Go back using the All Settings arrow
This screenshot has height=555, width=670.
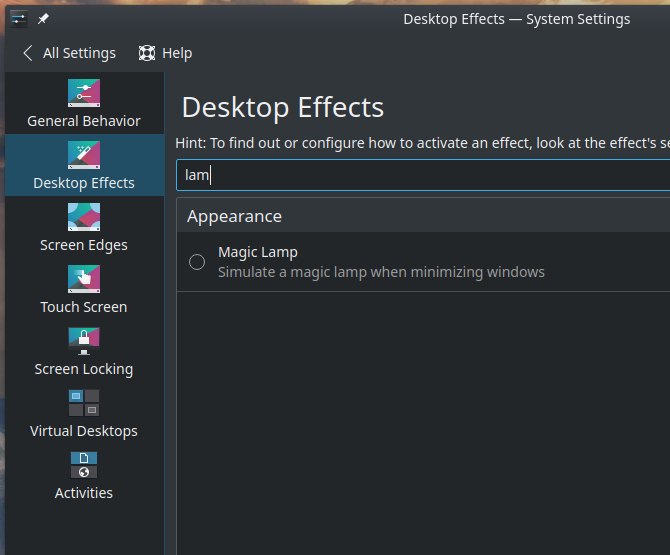pyautogui.click(x=28, y=53)
